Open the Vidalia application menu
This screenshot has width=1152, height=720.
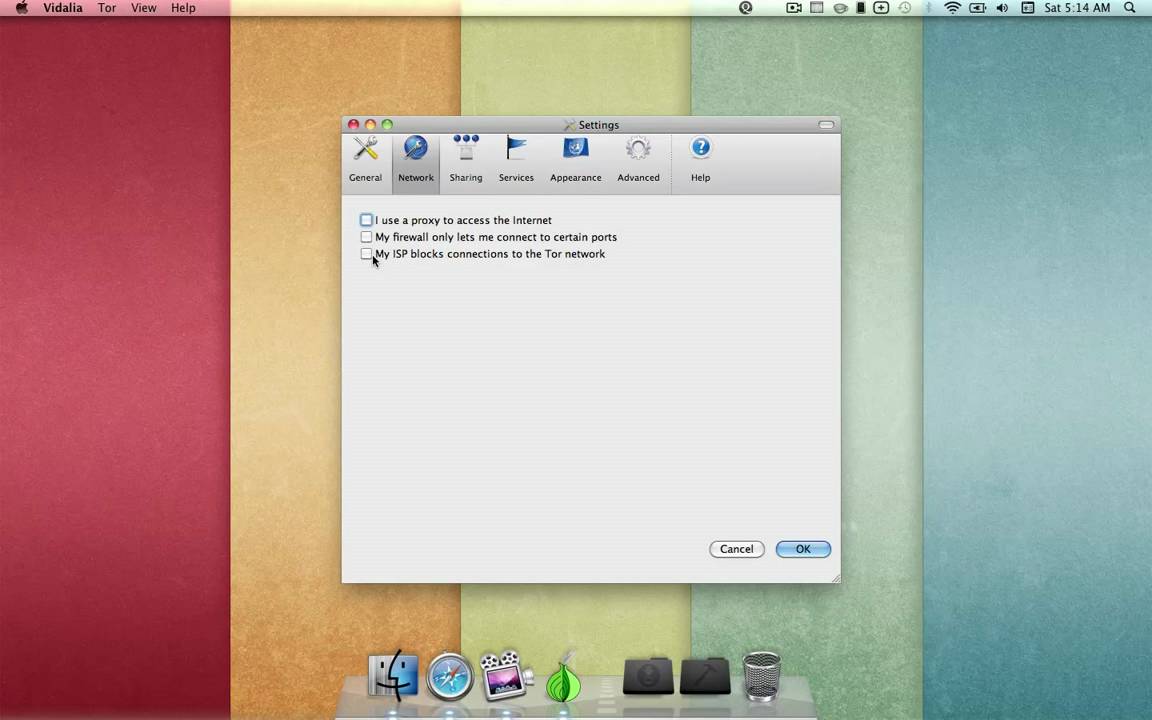[x=63, y=8]
